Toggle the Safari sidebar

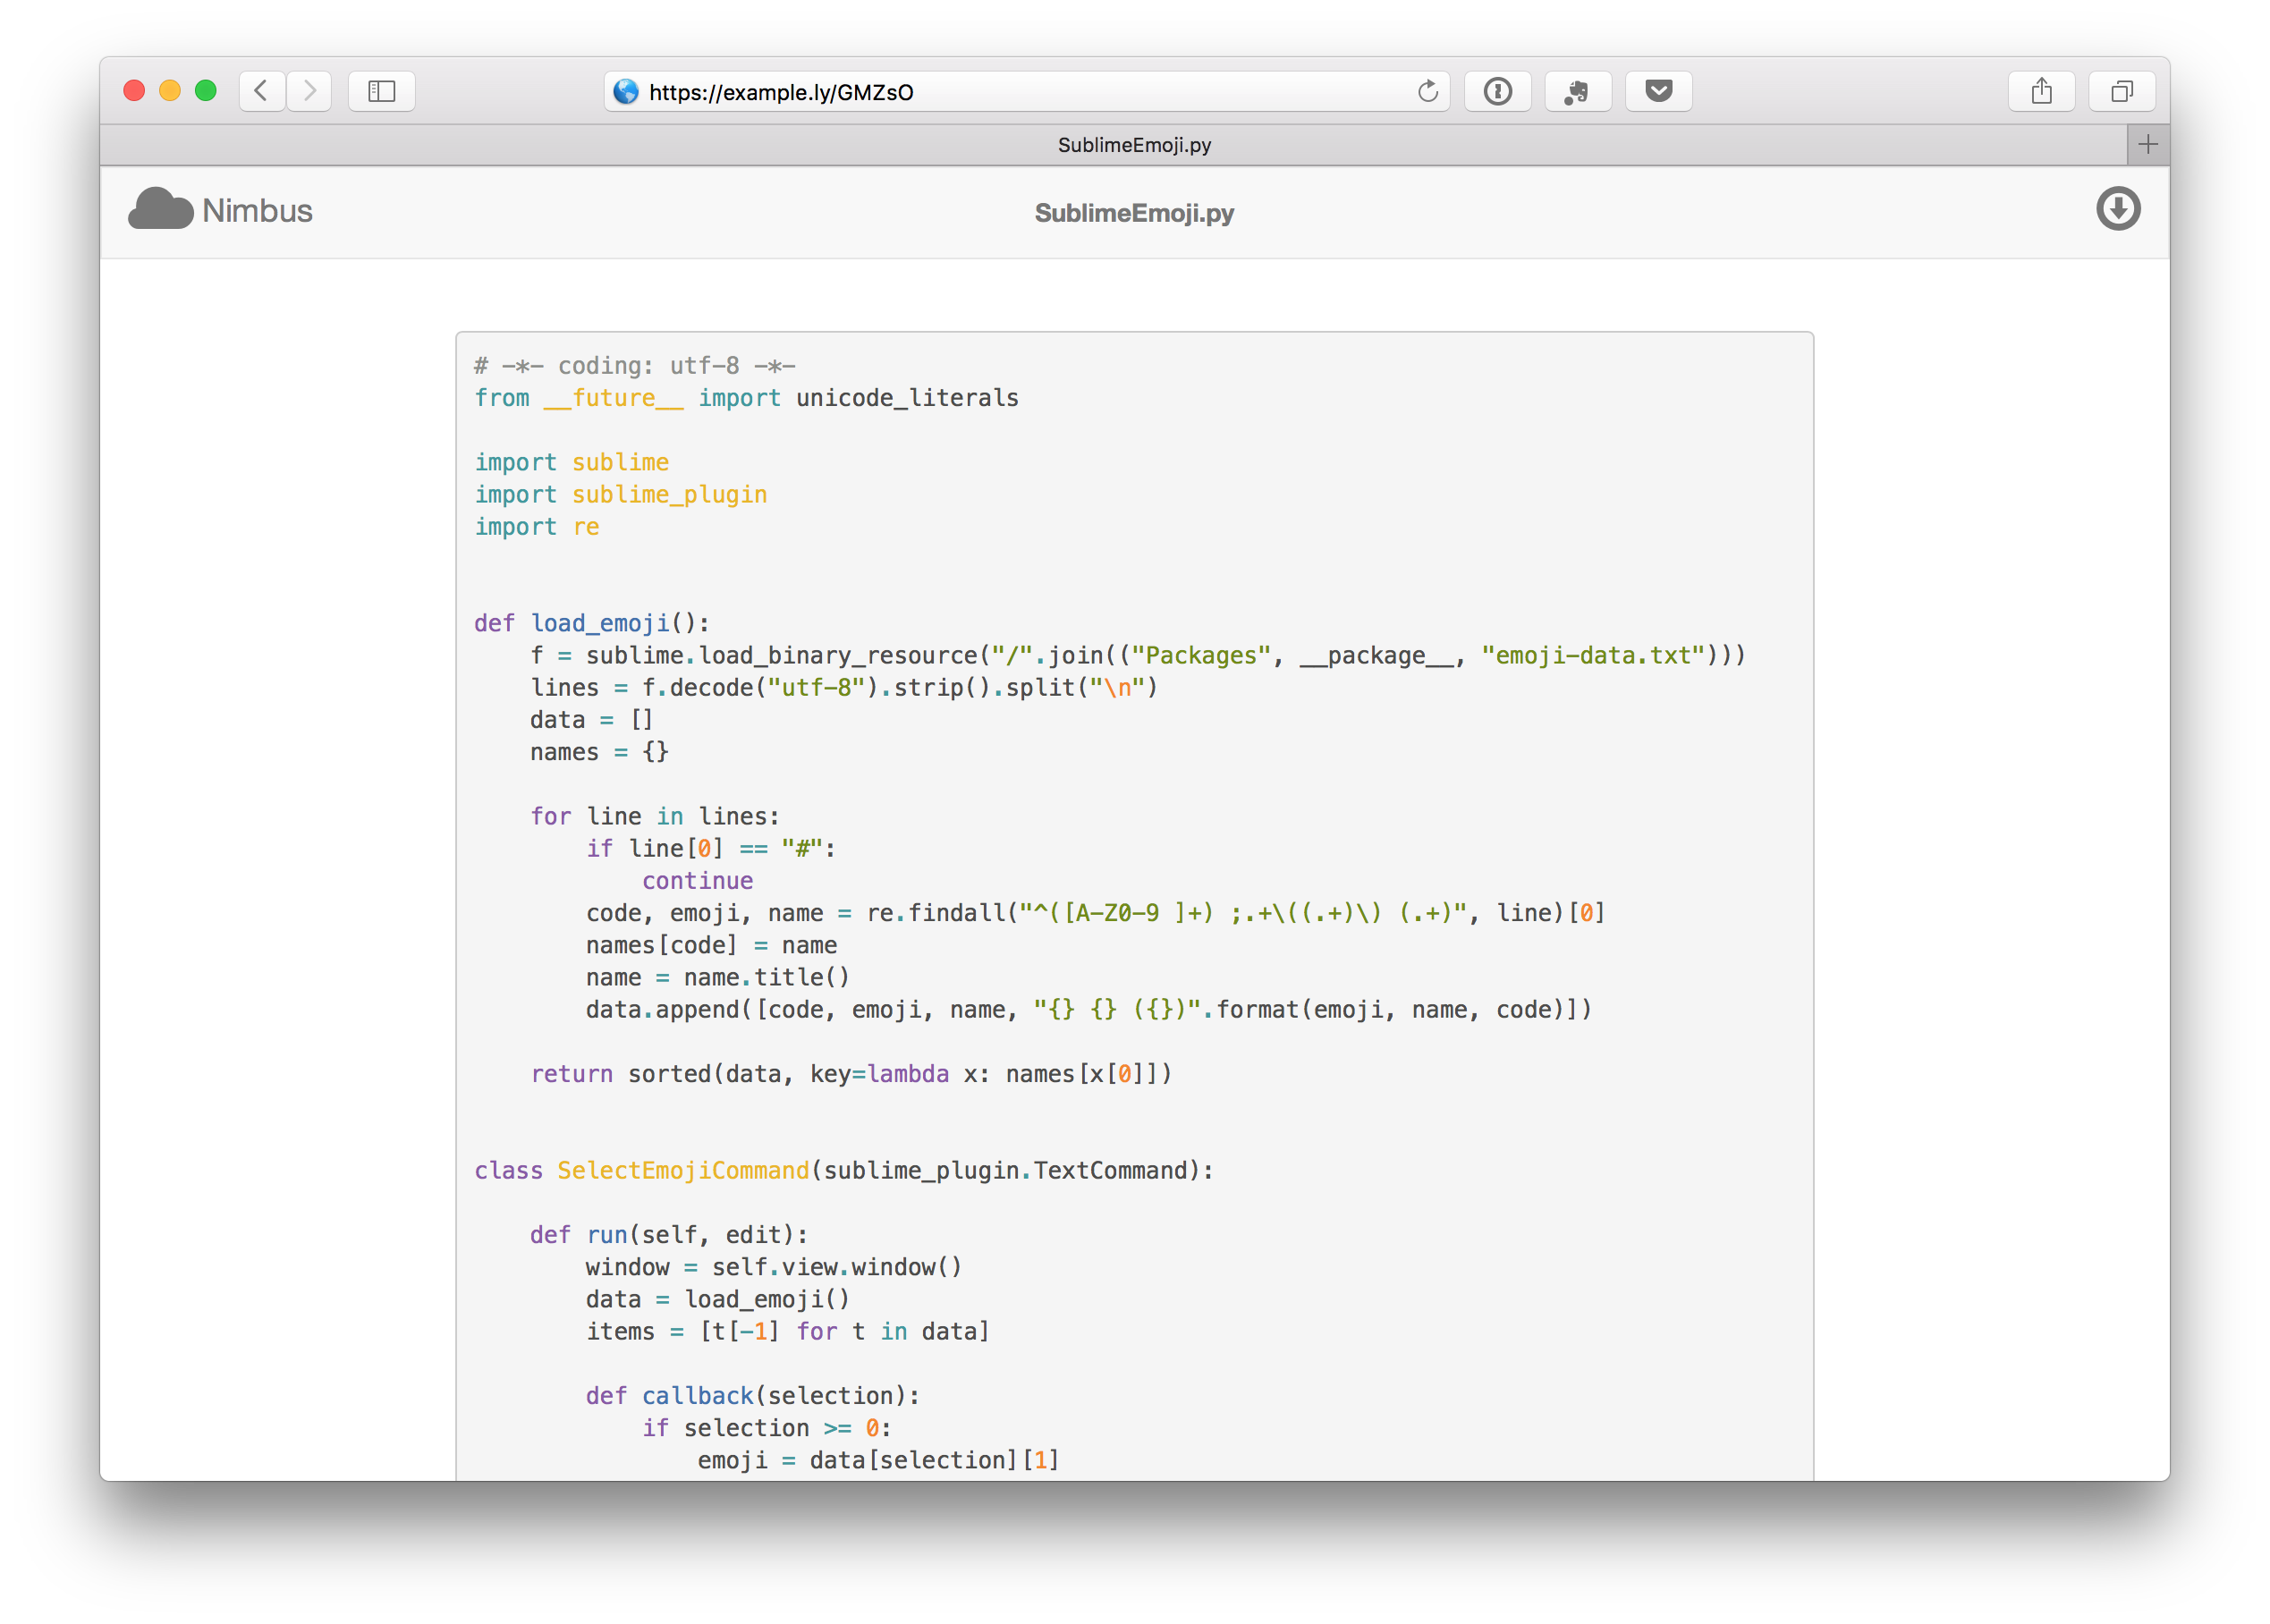[x=381, y=92]
